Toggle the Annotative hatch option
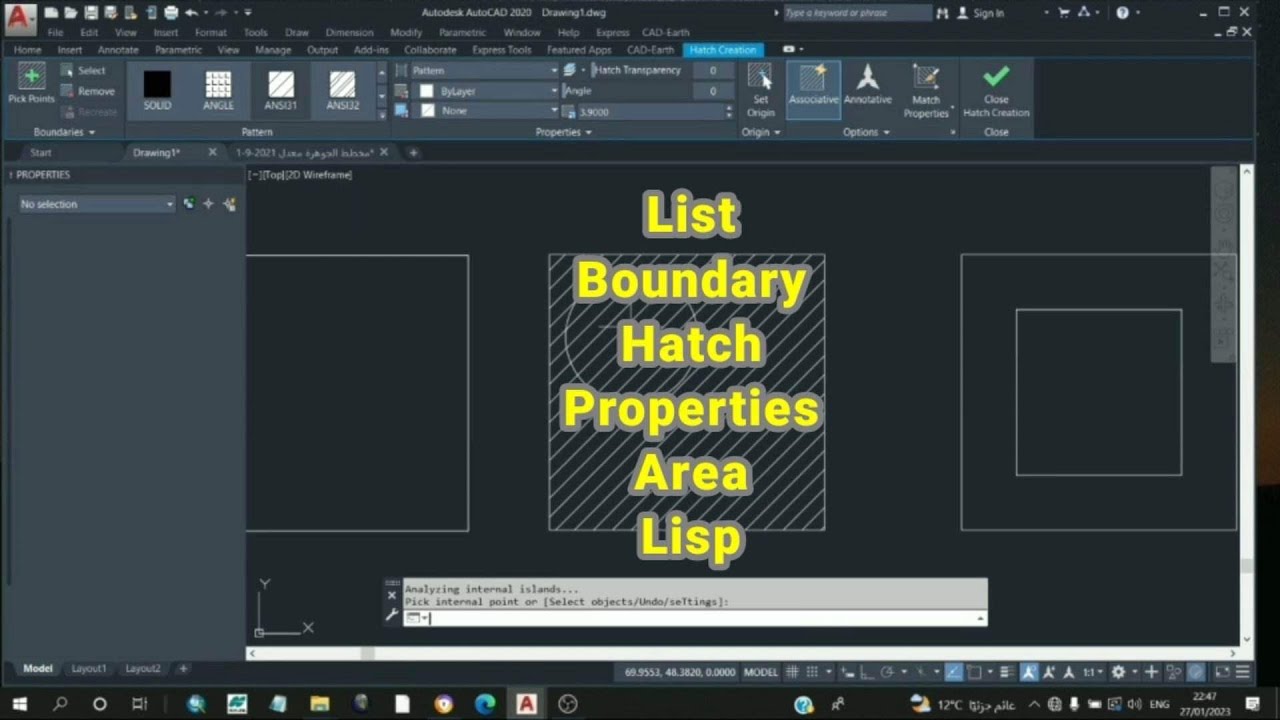Image resolution: width=1280 pixels, height=720 pixels. [867, 85]
